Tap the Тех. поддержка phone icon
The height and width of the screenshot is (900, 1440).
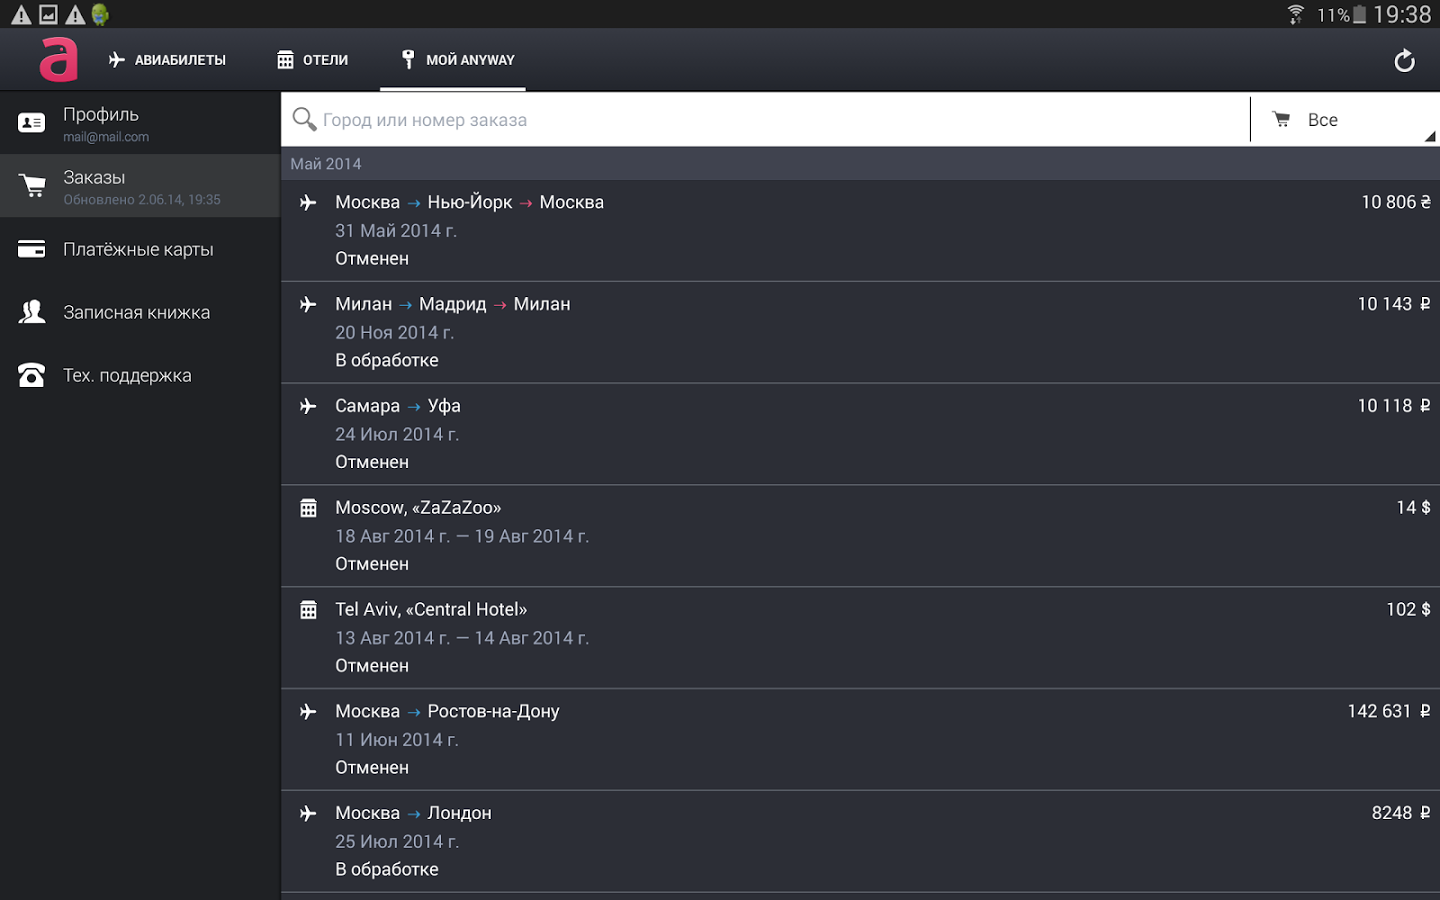32,375
